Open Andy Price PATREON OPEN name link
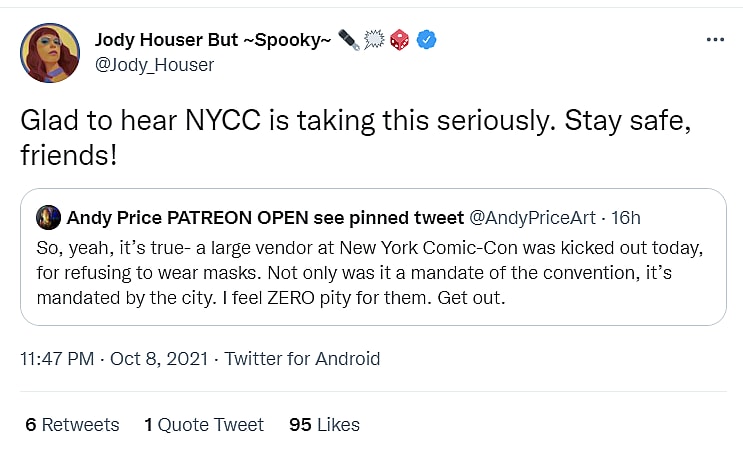 tap(264, 217)
